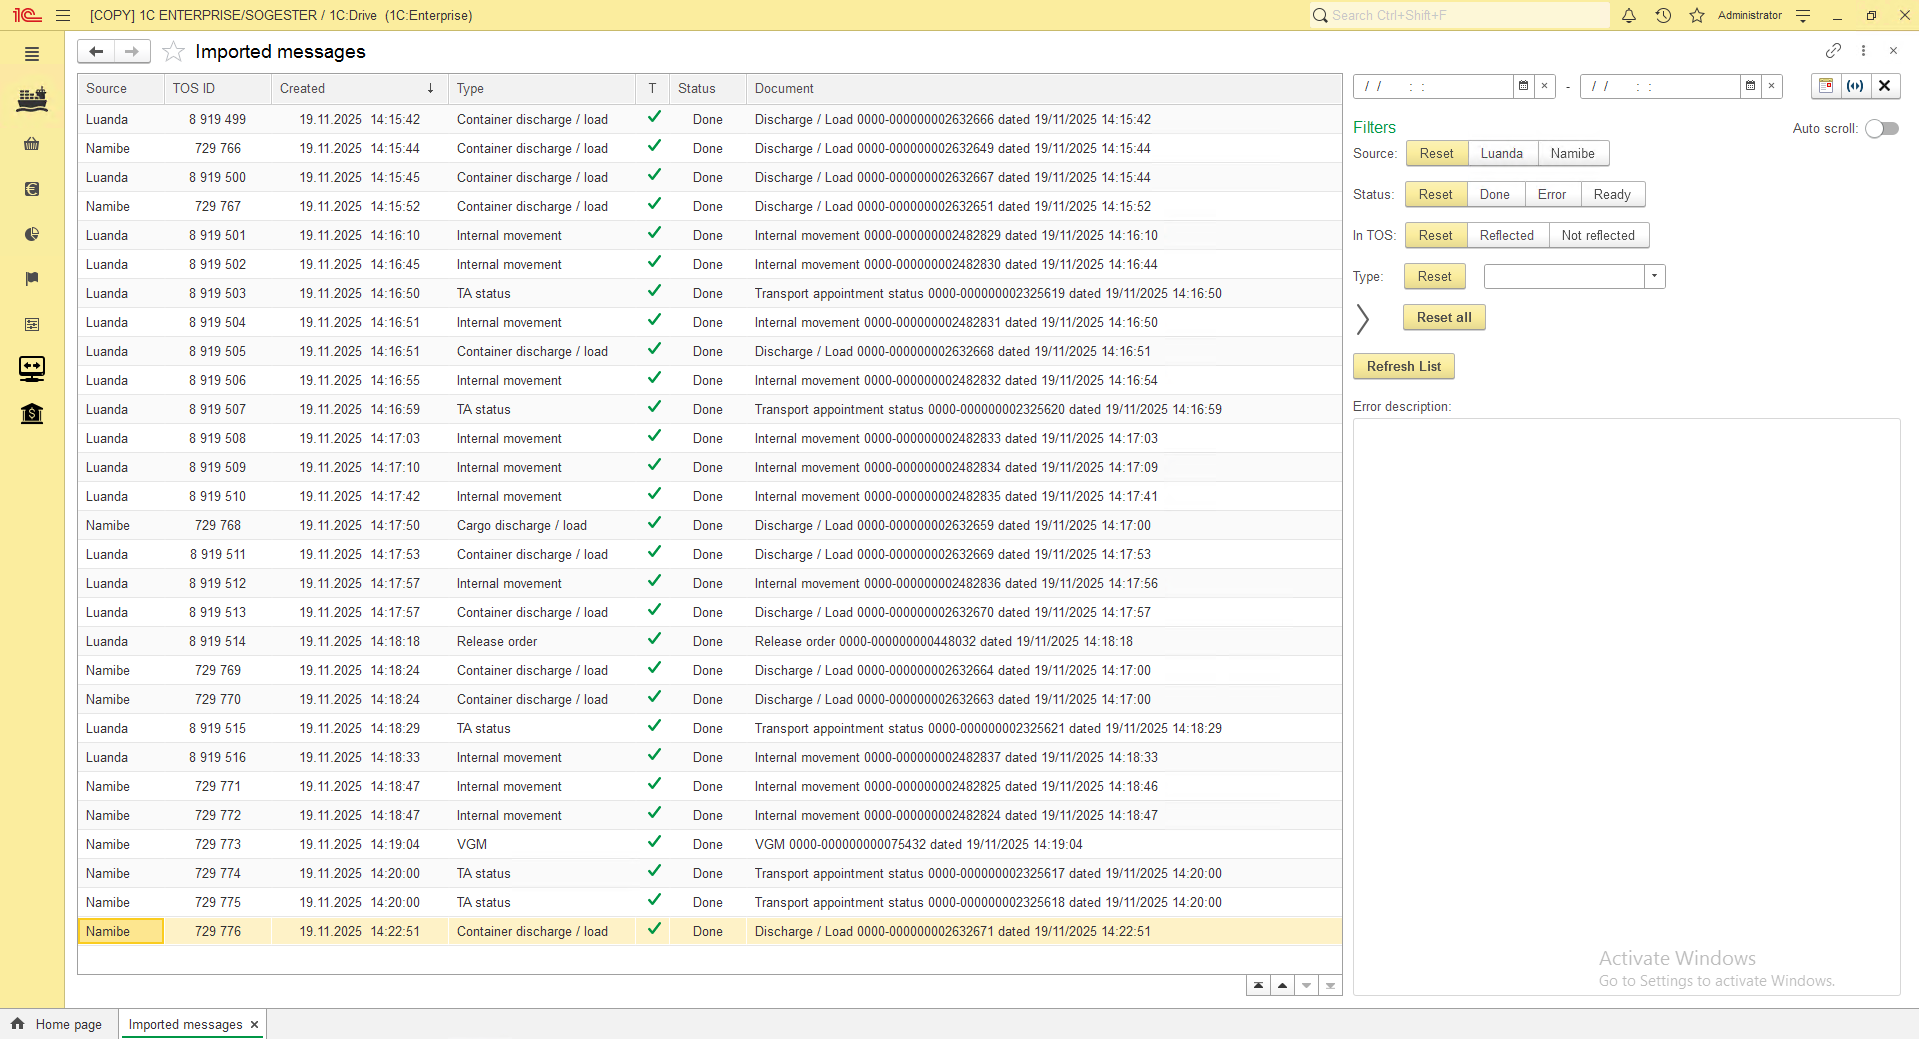
Task: Add Imported messages to favorites star
Action: point(173,51)
